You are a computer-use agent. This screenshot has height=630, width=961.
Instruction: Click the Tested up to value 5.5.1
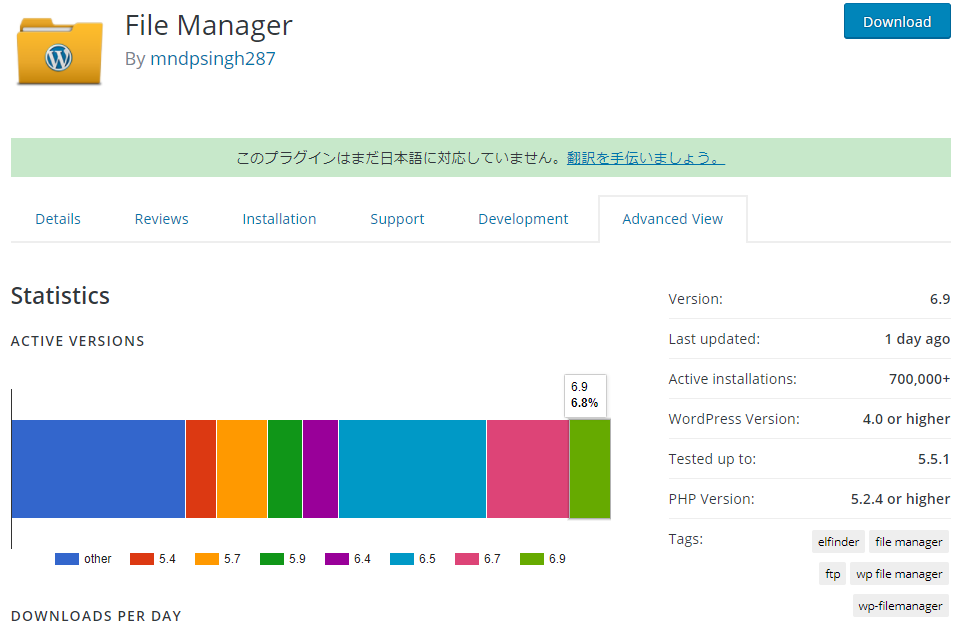(933, 459)
